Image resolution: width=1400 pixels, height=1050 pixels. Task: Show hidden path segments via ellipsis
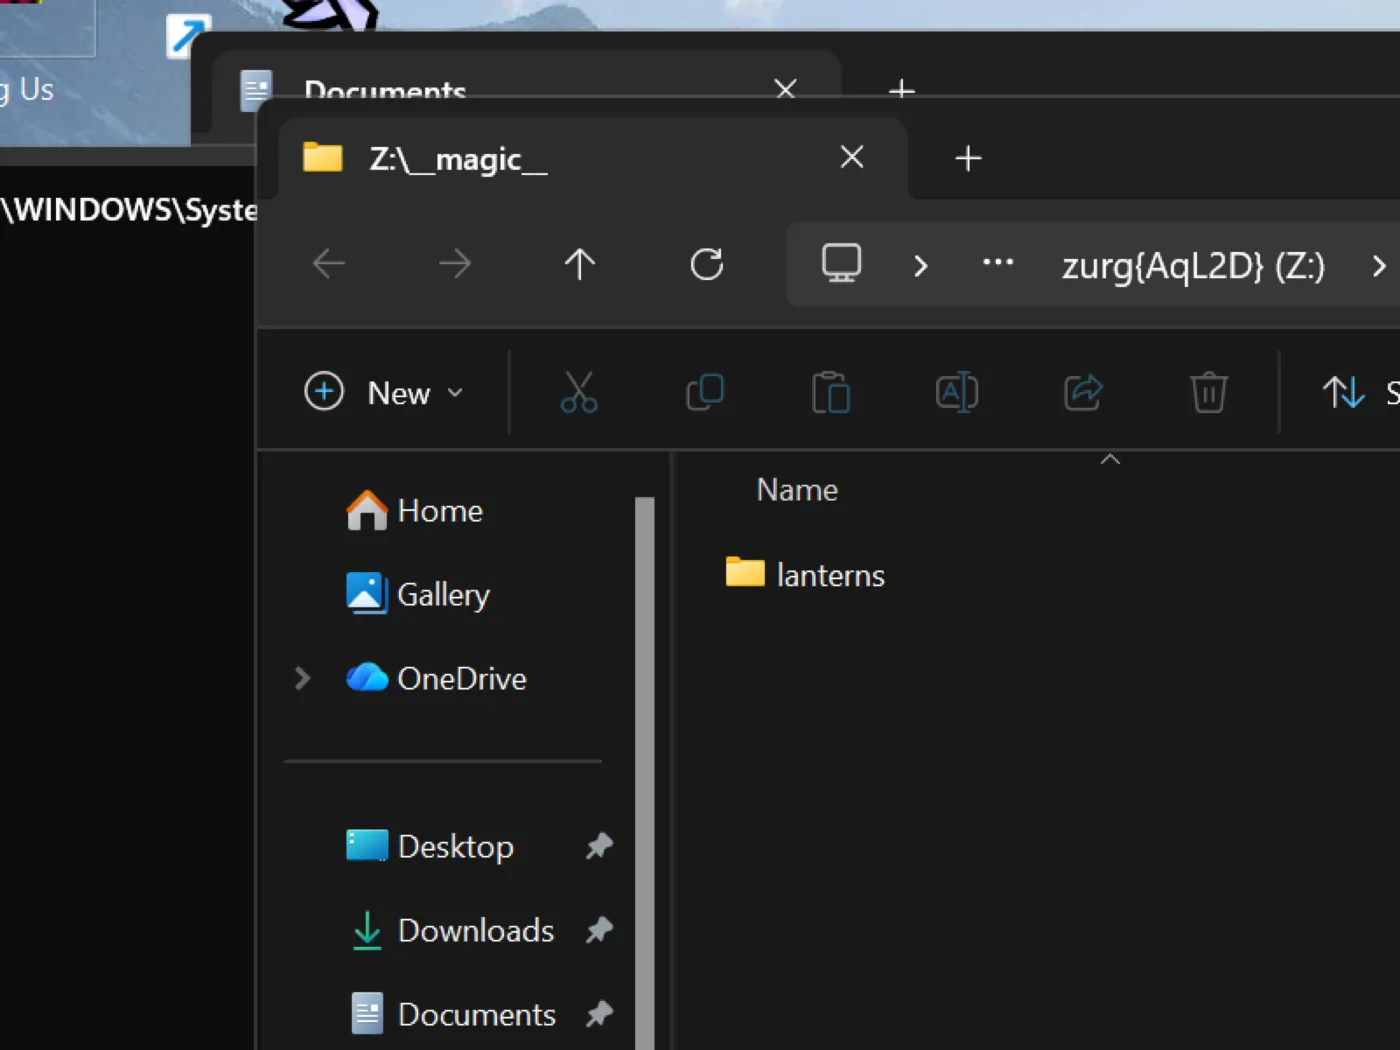coord(998,264)
